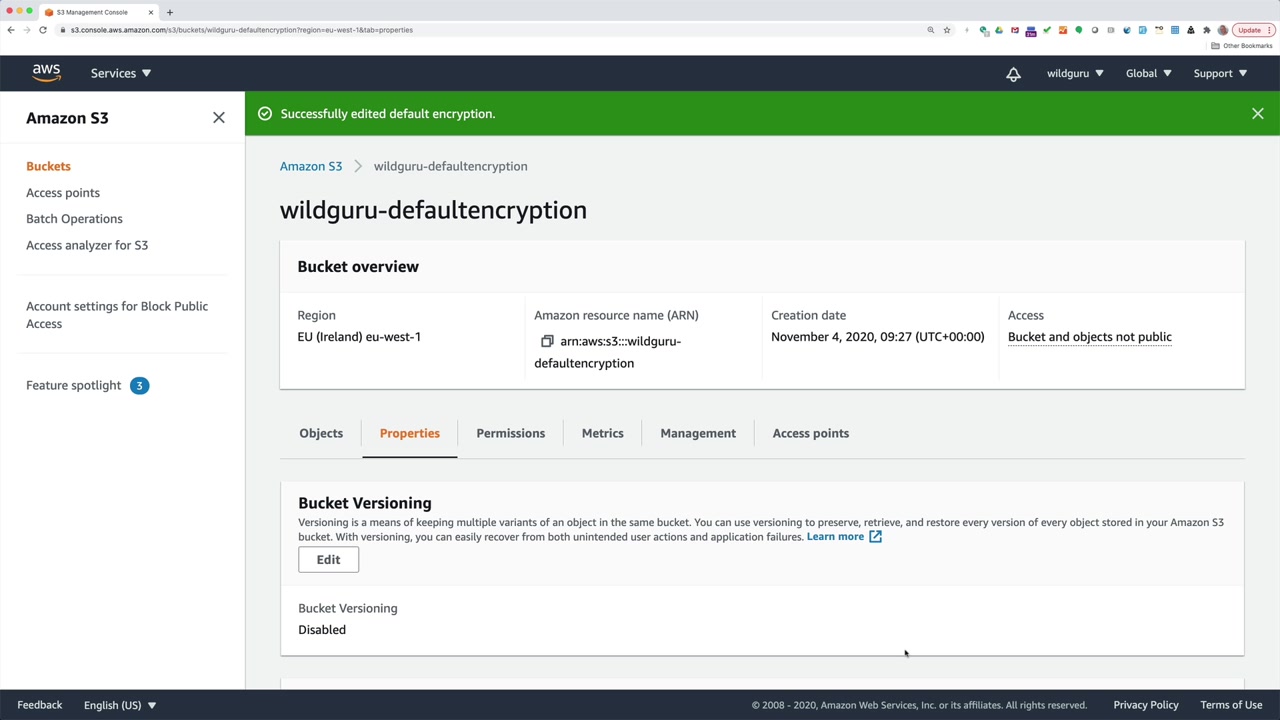
Task: Switch to the Permissions tab
Action: coord(510,433)
